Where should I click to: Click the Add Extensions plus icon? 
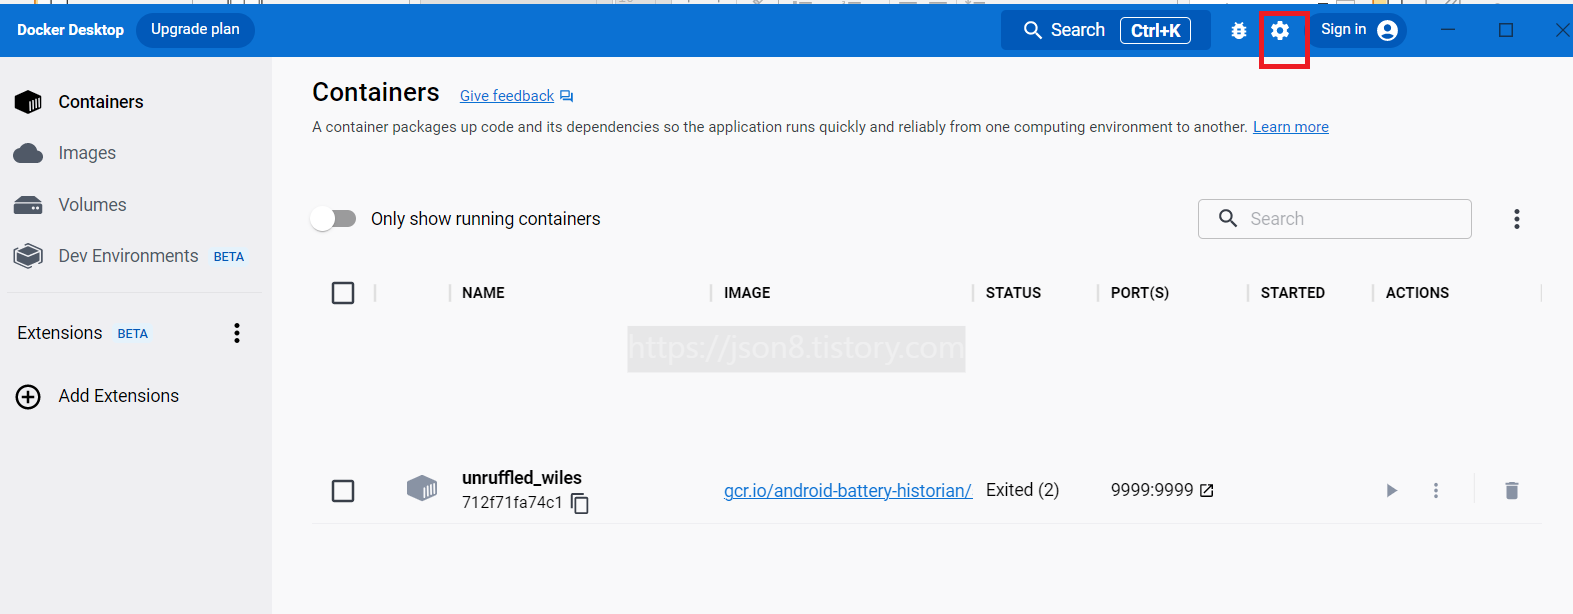[x=28, y=397]
